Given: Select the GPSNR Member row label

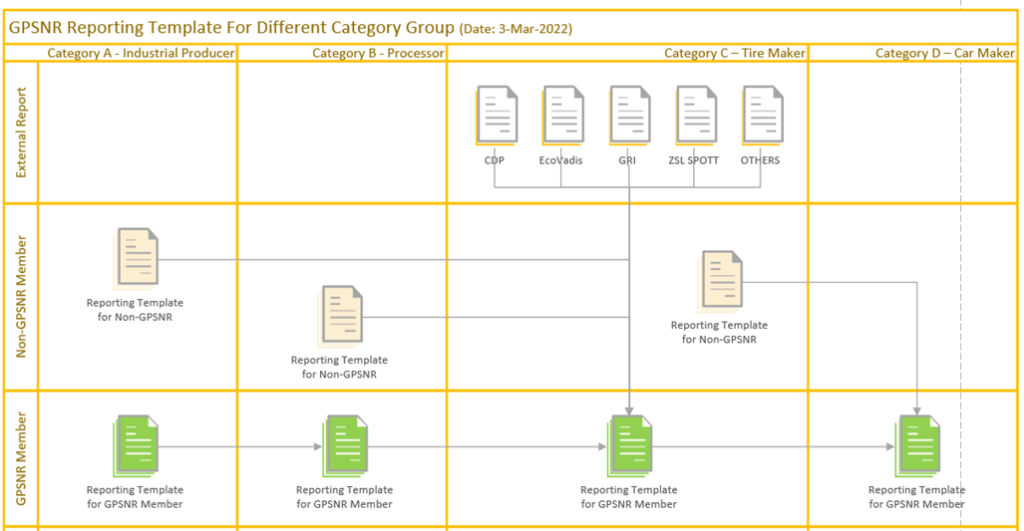Looking at the screenshot, I should [22, 458].
